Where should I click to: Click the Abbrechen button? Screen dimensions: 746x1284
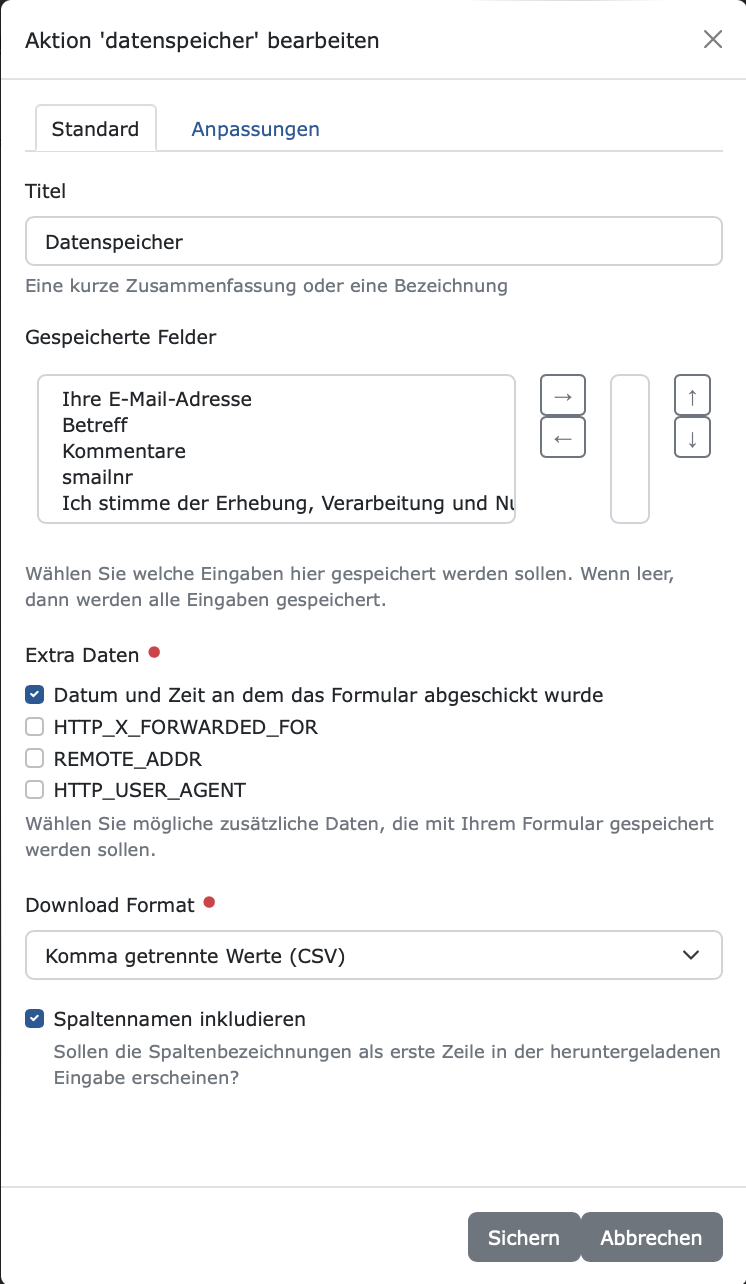coord(651,1237)
